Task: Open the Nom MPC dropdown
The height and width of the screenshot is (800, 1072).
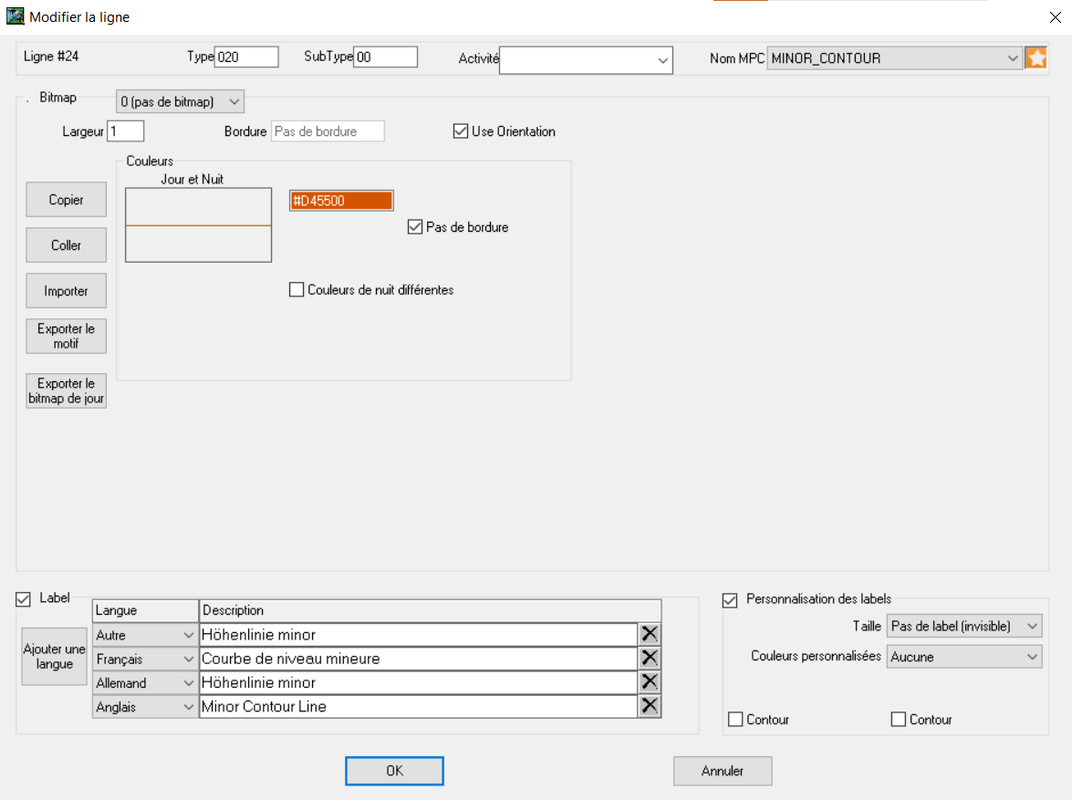Action: 894,58
